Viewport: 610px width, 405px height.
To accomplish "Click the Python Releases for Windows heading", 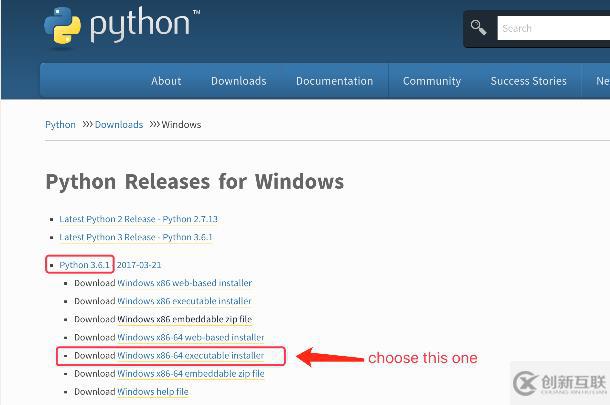I will 195,182.
